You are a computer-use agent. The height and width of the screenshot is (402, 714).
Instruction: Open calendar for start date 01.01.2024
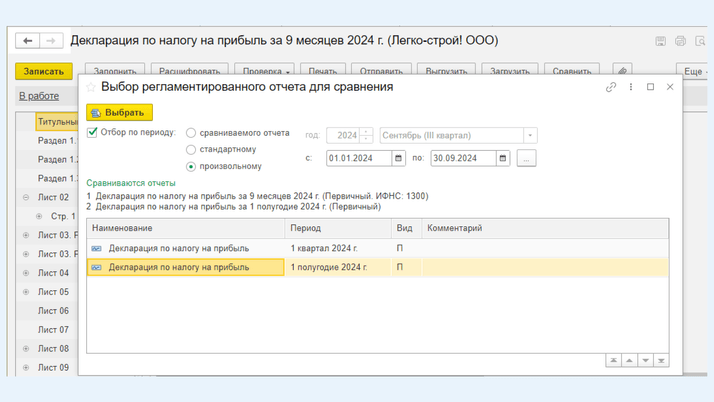point(398,158)
